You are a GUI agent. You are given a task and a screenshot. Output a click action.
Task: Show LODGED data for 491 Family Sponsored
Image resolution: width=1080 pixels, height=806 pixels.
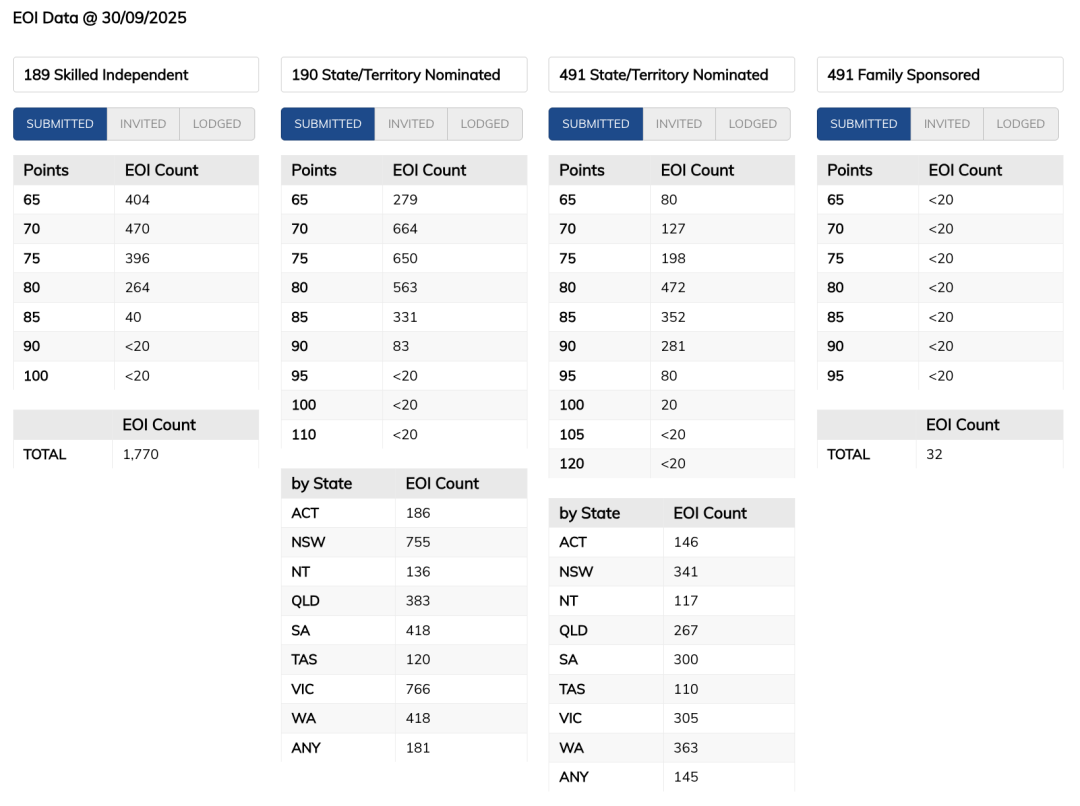(1021, 124)
